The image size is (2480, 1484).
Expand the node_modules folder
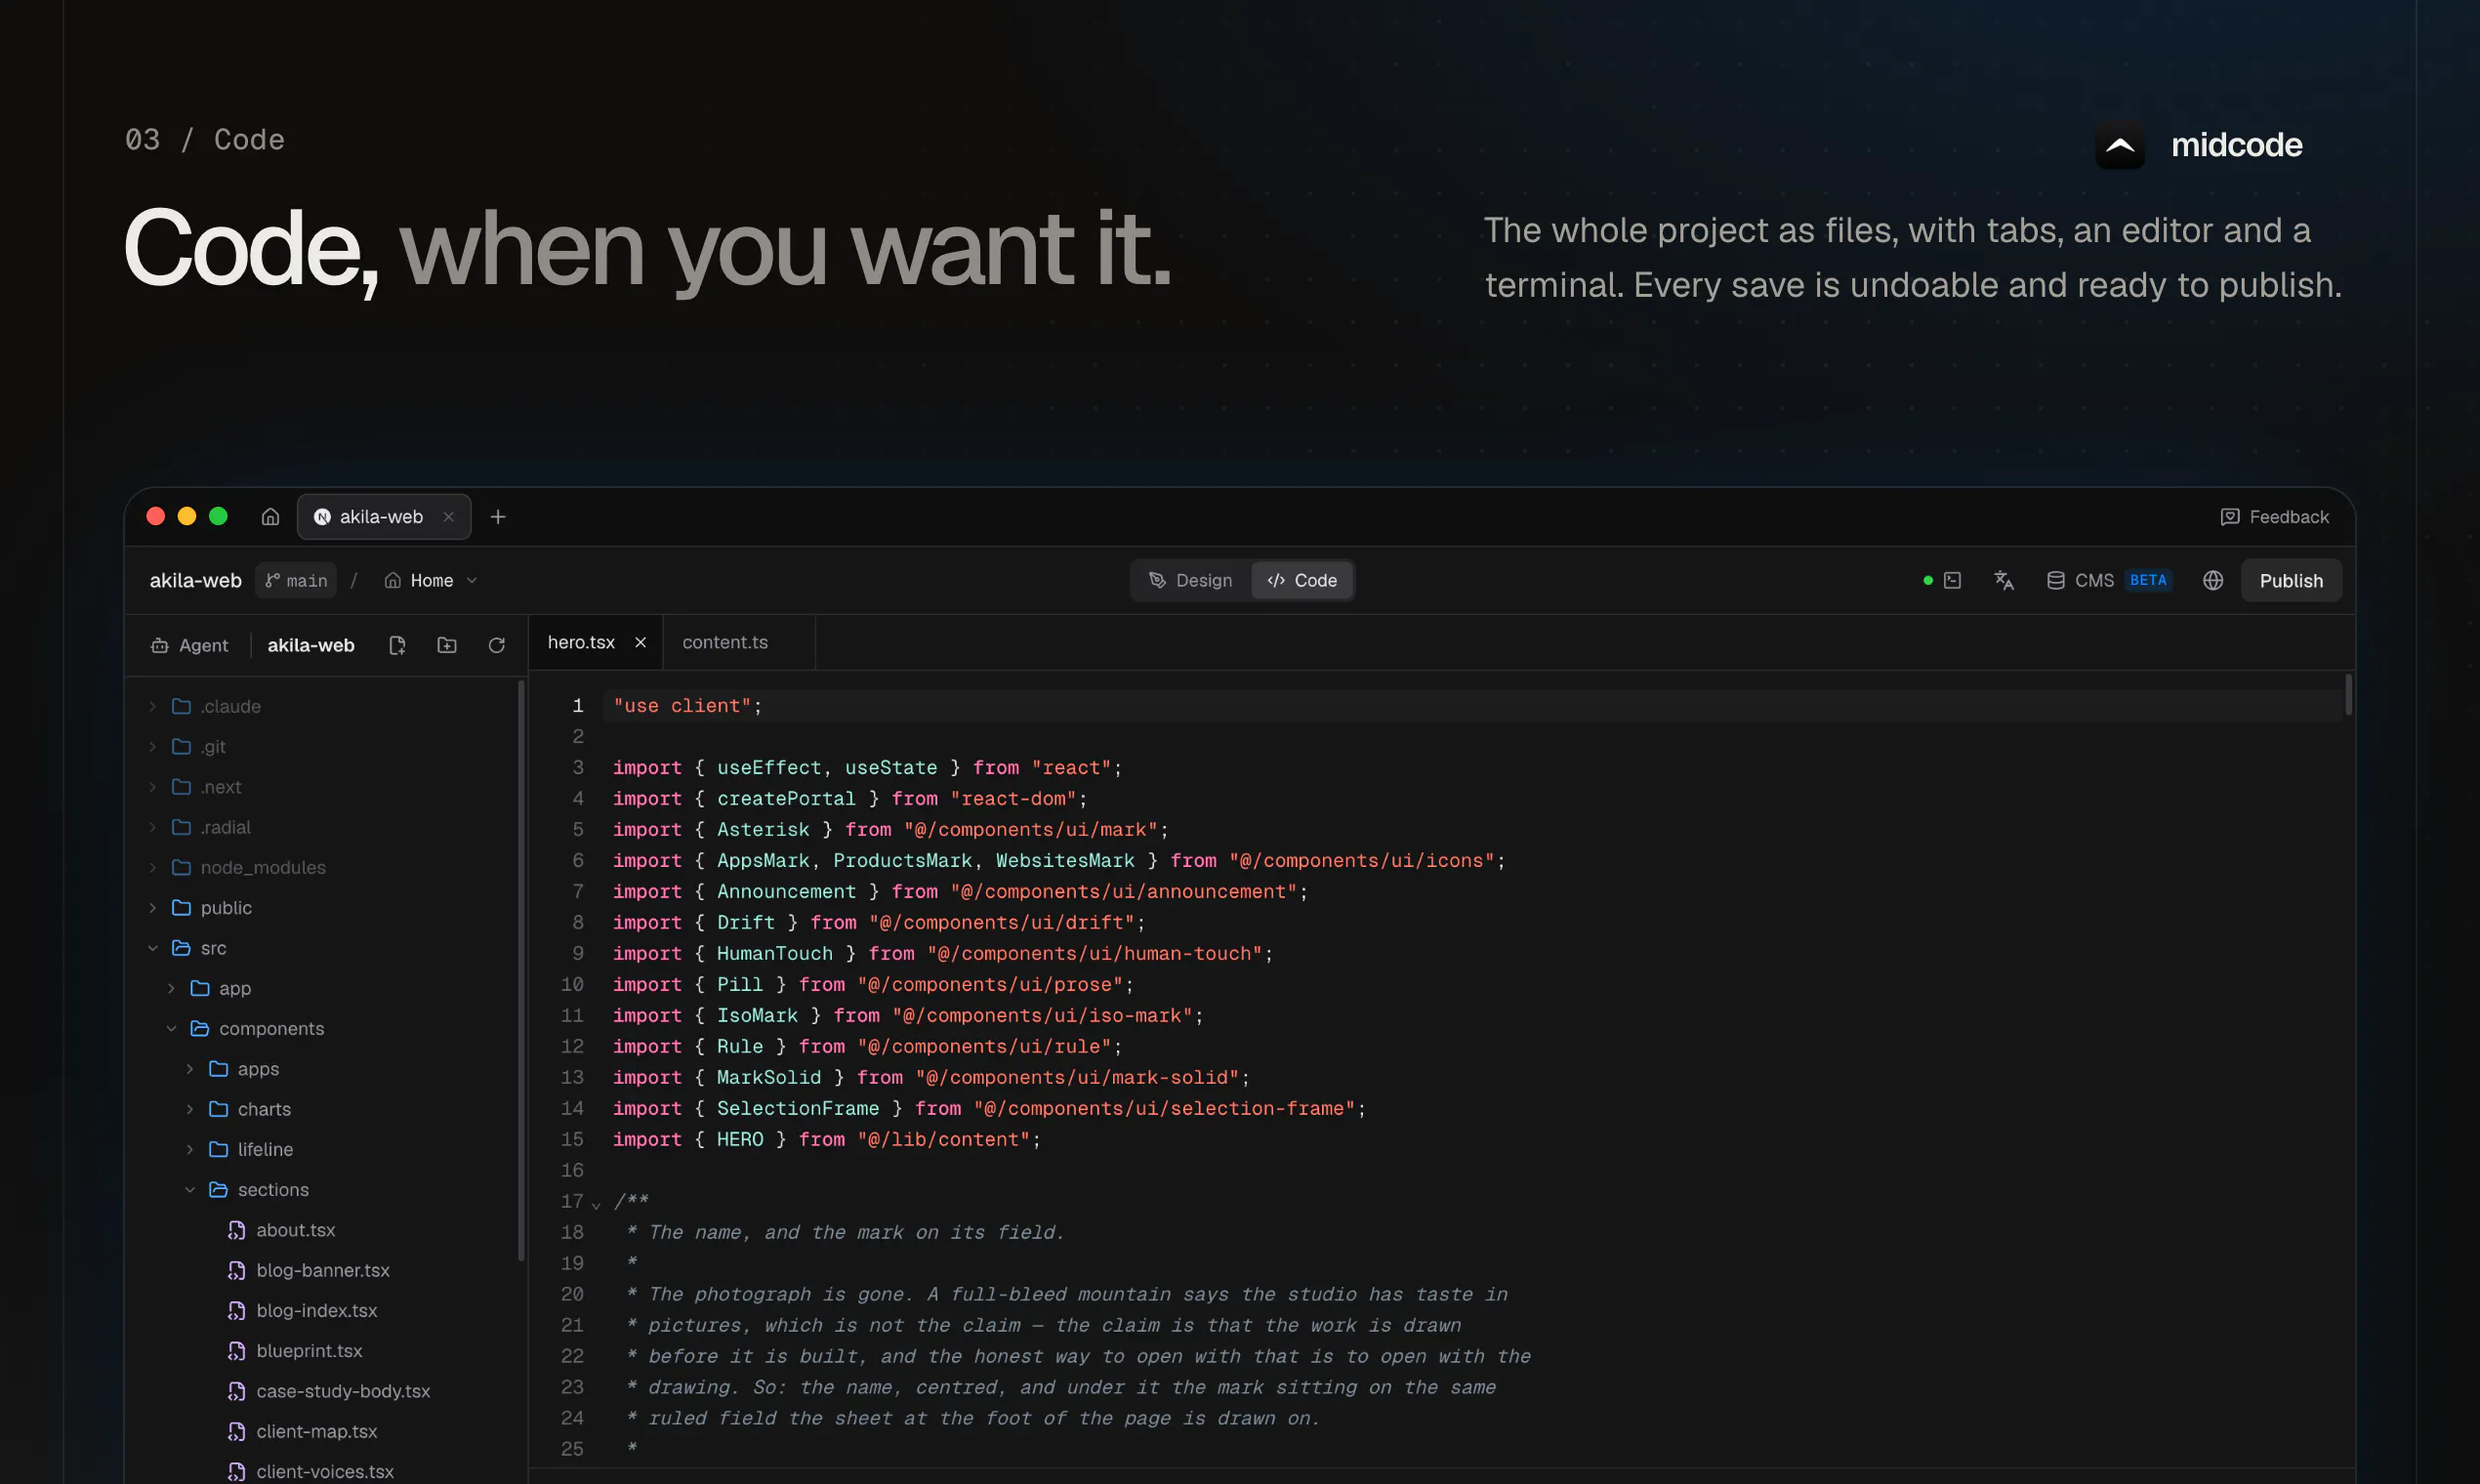(x=322, y=868)
